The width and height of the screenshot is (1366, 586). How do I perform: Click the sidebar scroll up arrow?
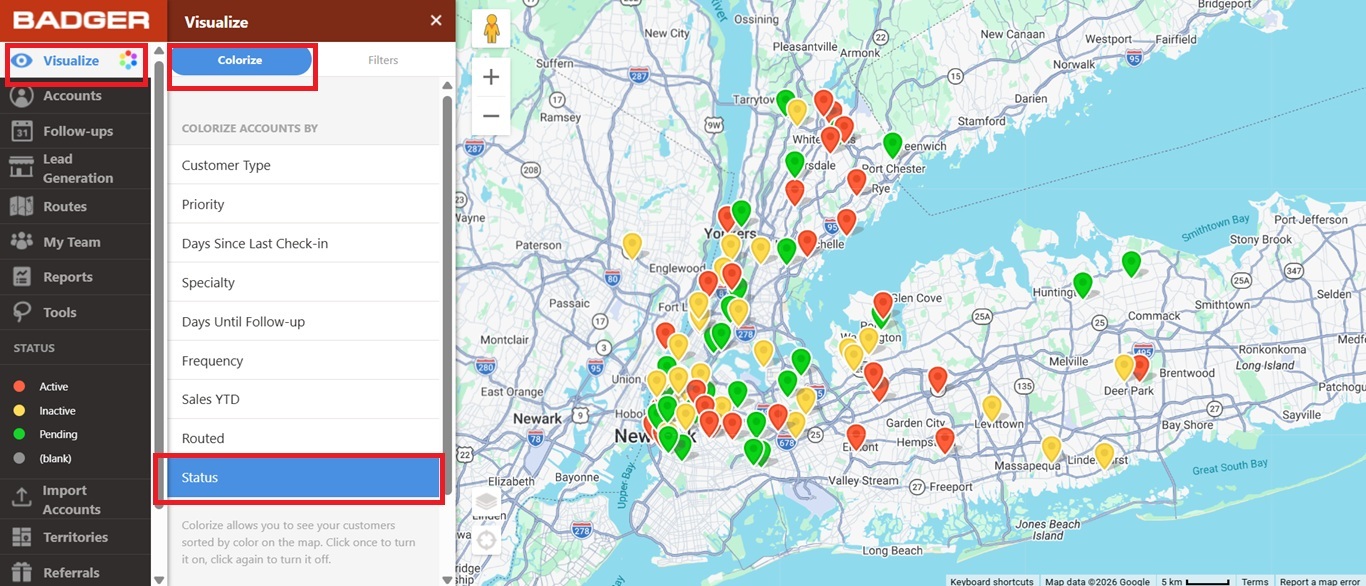tap(159, 50)
